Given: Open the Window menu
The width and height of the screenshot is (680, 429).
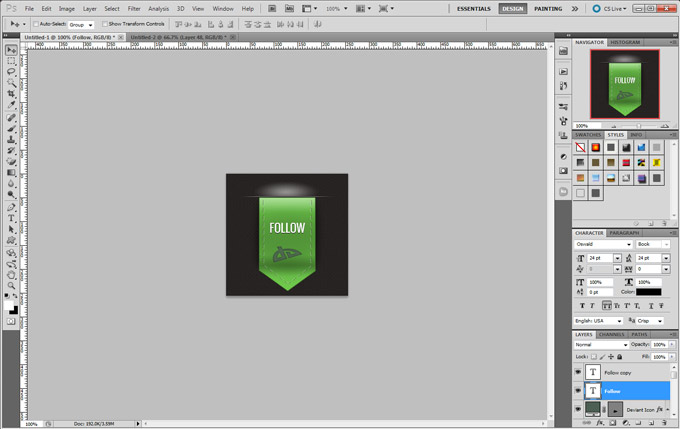Looking at the screenshot, I should [x=223, y=9].
